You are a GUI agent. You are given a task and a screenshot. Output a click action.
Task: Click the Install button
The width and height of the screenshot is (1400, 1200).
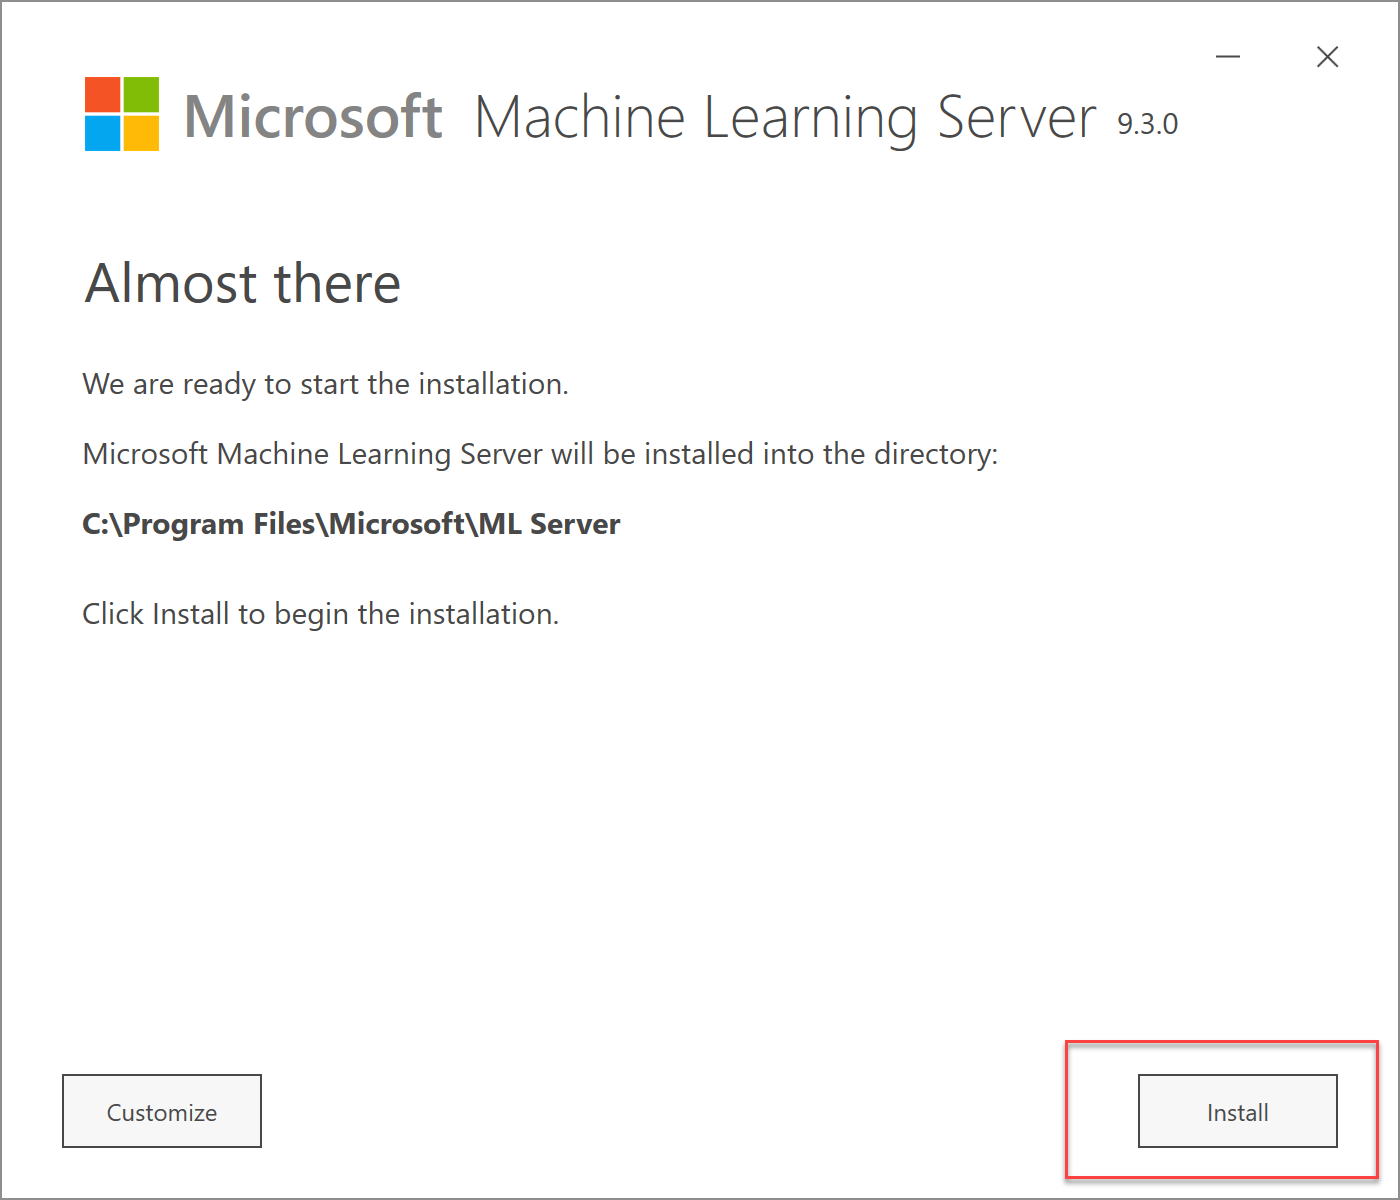[x=1237, y=1111]
